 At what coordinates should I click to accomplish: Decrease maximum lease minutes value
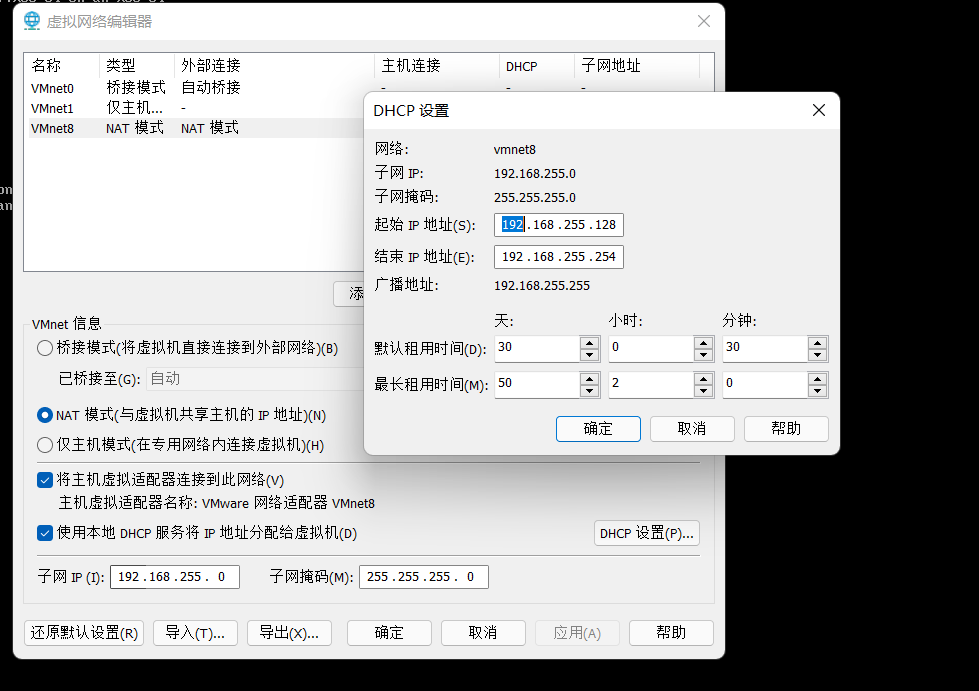point(817,391)
